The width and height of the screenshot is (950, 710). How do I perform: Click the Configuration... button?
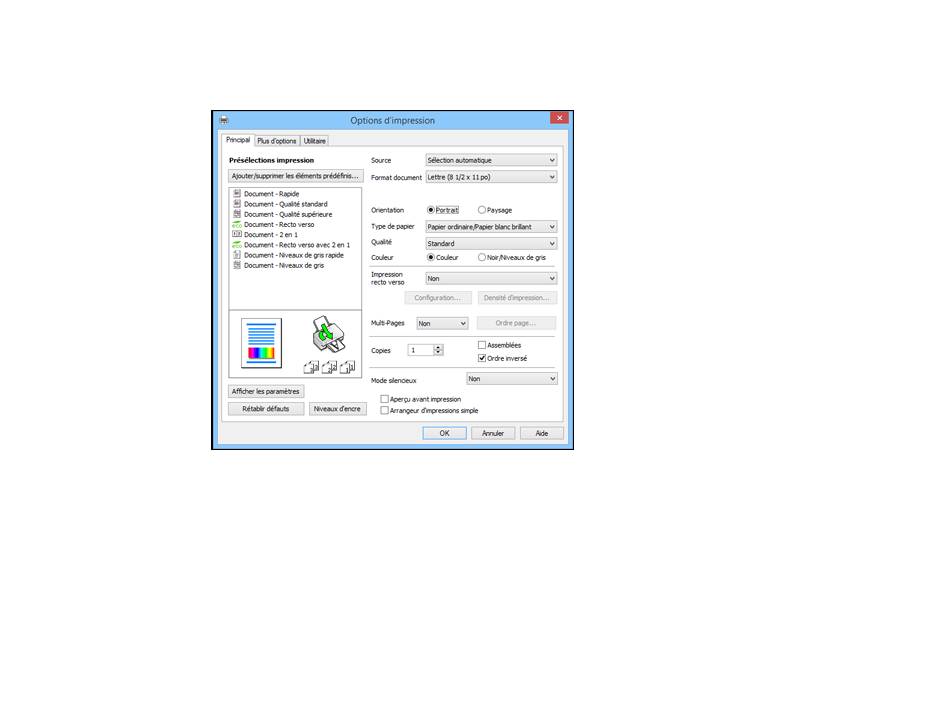click(437, 298)
